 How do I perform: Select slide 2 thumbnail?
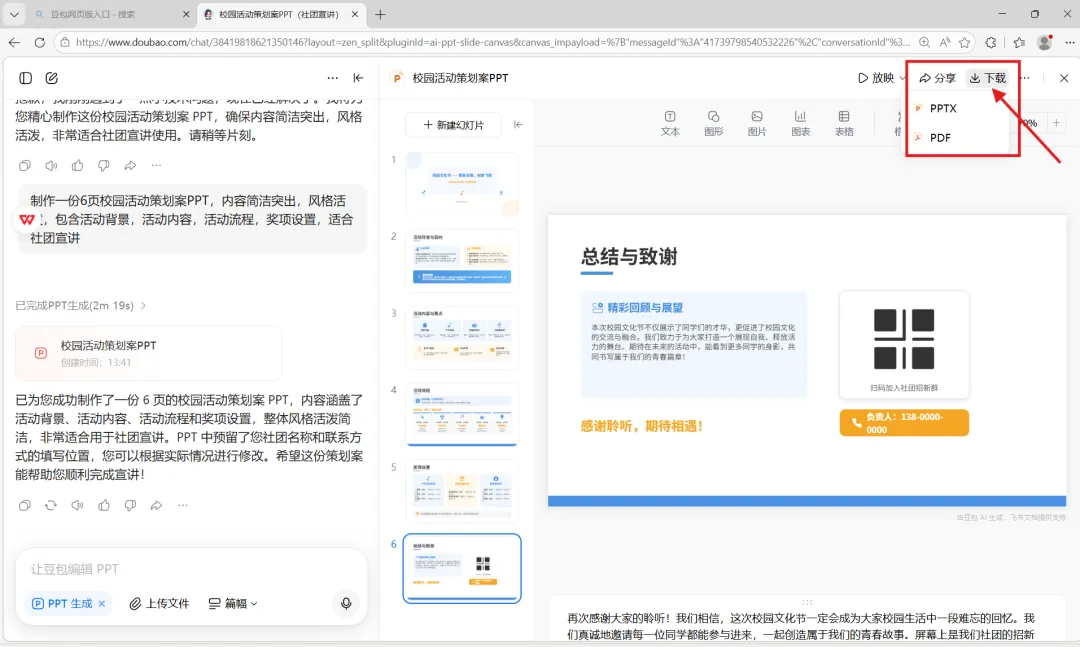click(461, 260)
